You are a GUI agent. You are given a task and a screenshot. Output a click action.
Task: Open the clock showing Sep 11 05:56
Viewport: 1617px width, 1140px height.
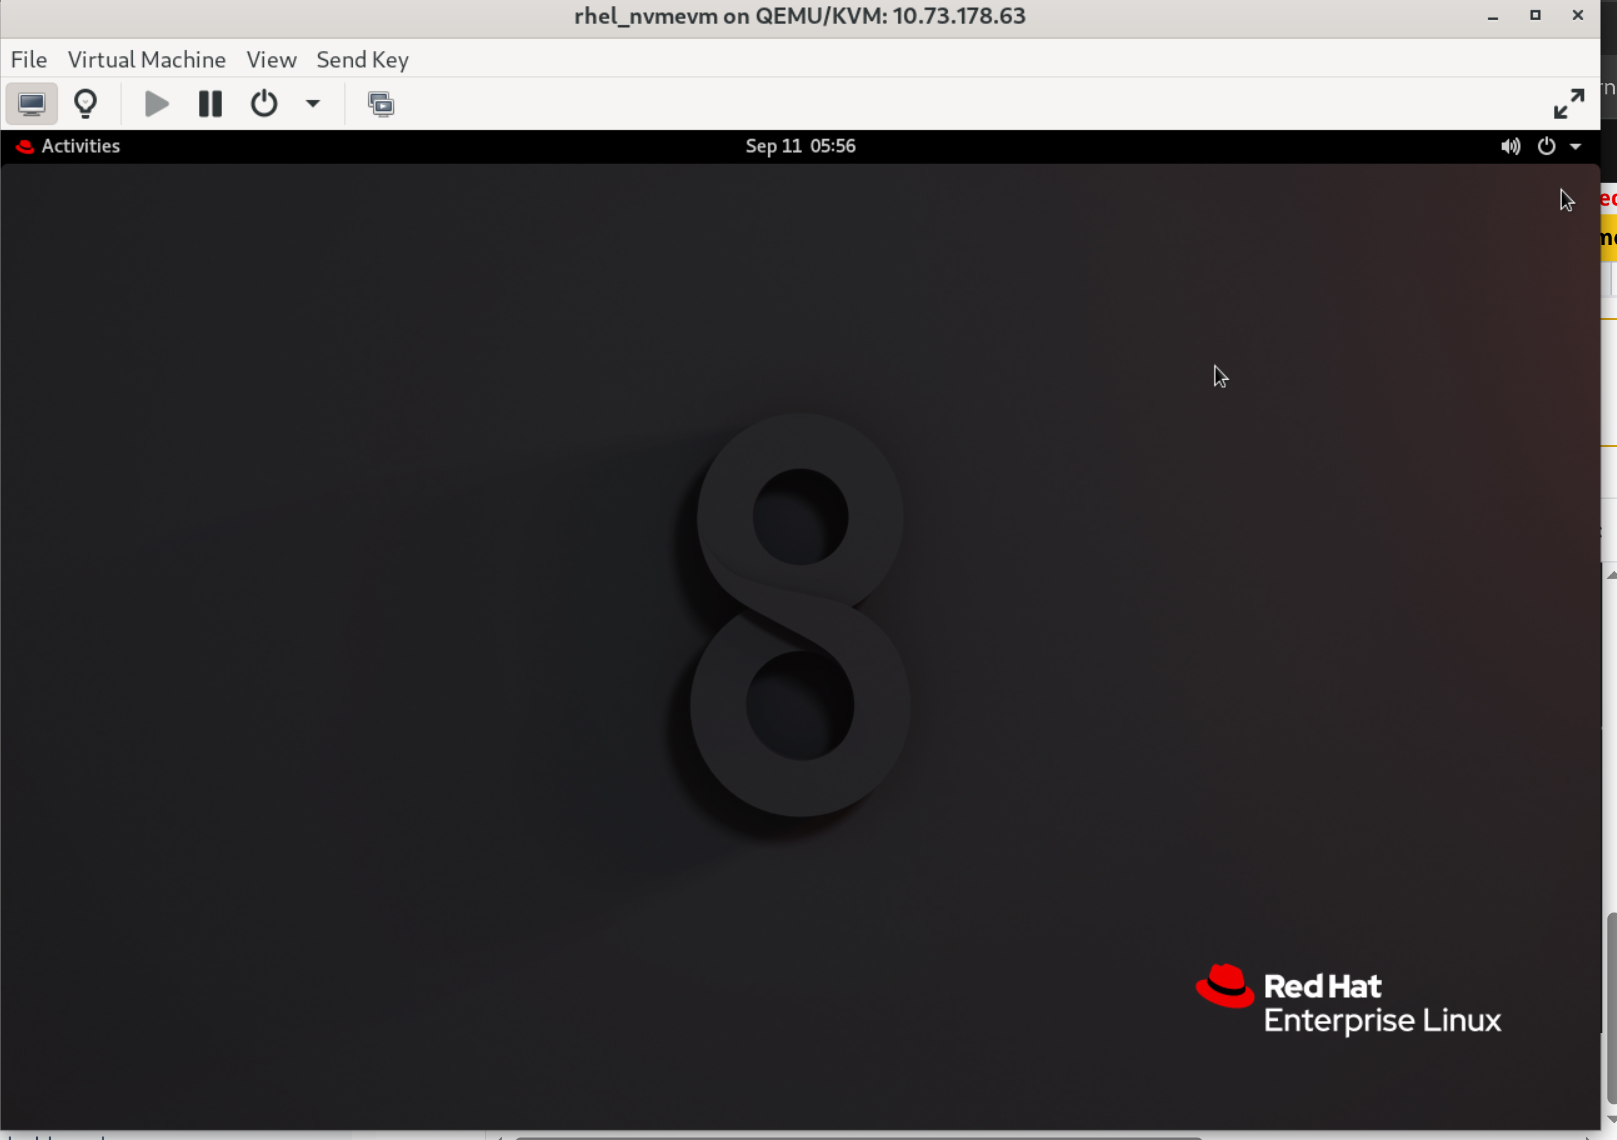(800, 146)
